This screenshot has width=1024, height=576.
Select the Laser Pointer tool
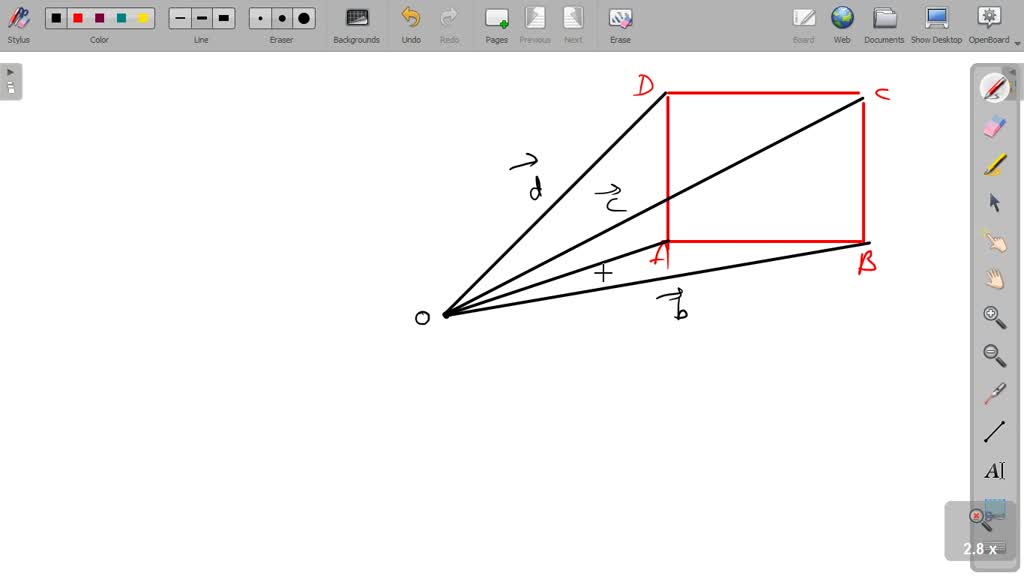(995, 393)
